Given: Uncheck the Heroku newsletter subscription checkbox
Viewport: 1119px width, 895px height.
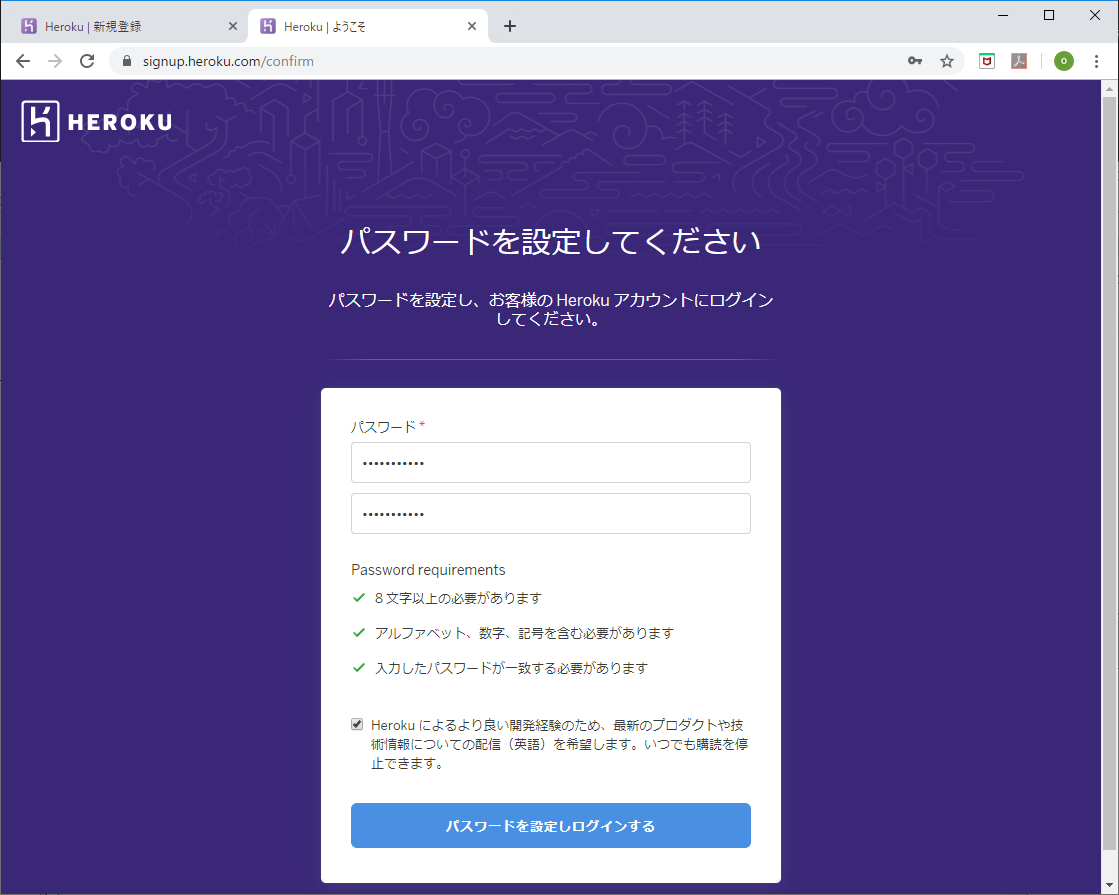Looking at the screenshot, I should pos(357,724).
